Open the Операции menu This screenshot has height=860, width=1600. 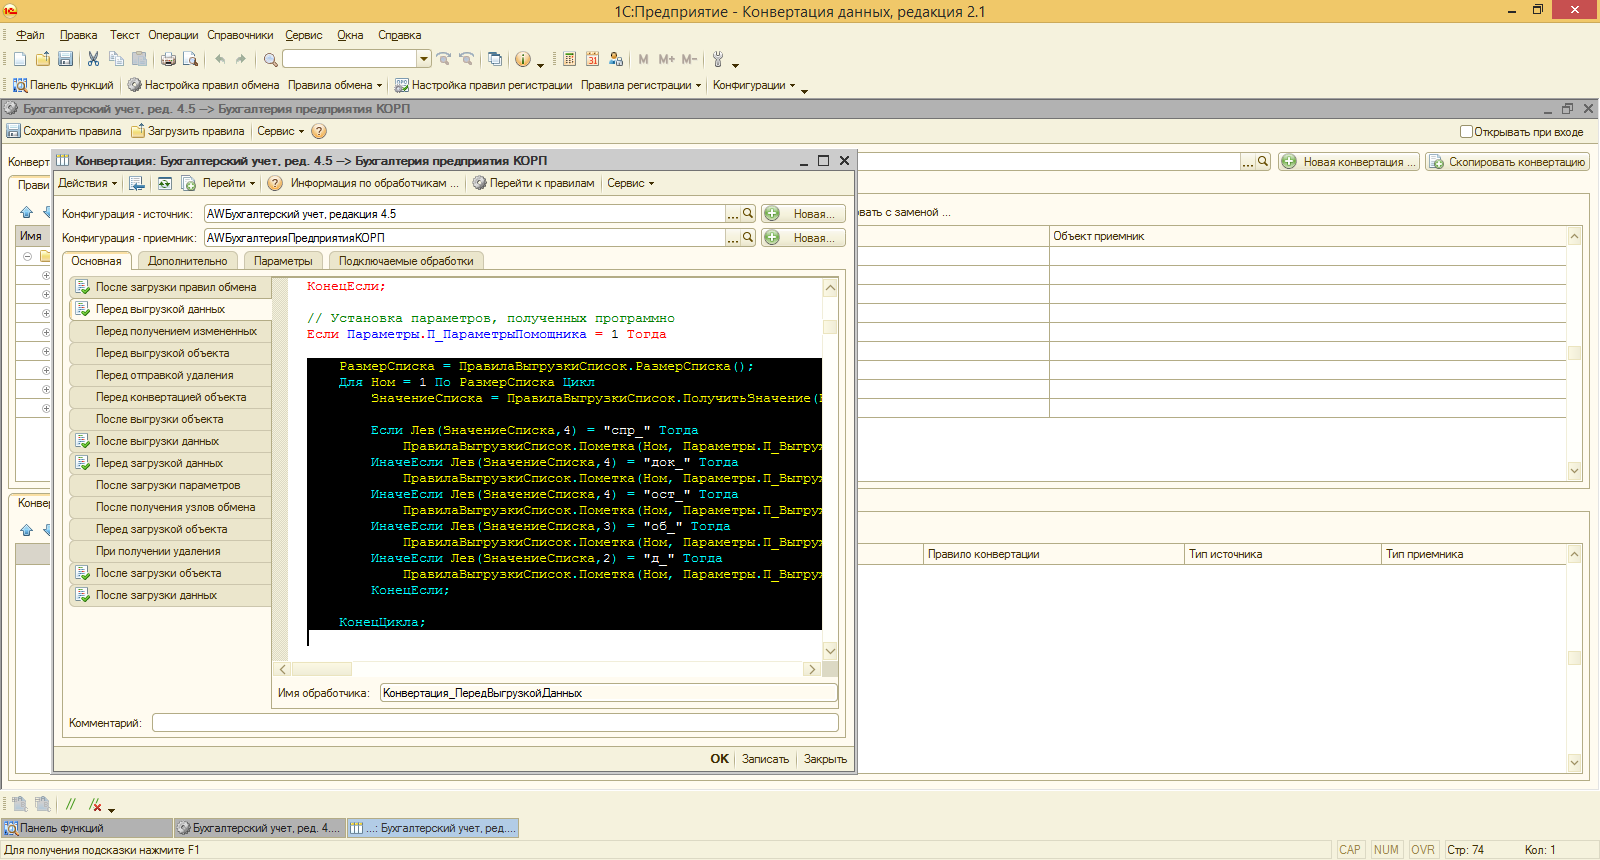(x=173, y=35)
